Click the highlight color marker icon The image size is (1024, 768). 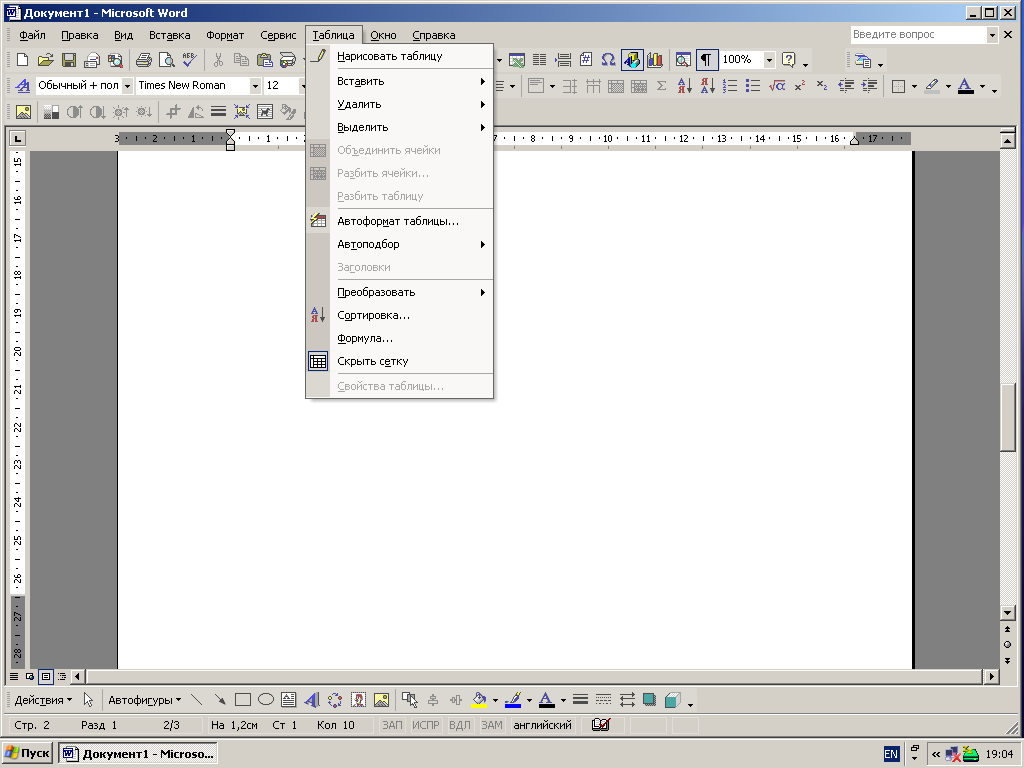click(x=932, y=86)
